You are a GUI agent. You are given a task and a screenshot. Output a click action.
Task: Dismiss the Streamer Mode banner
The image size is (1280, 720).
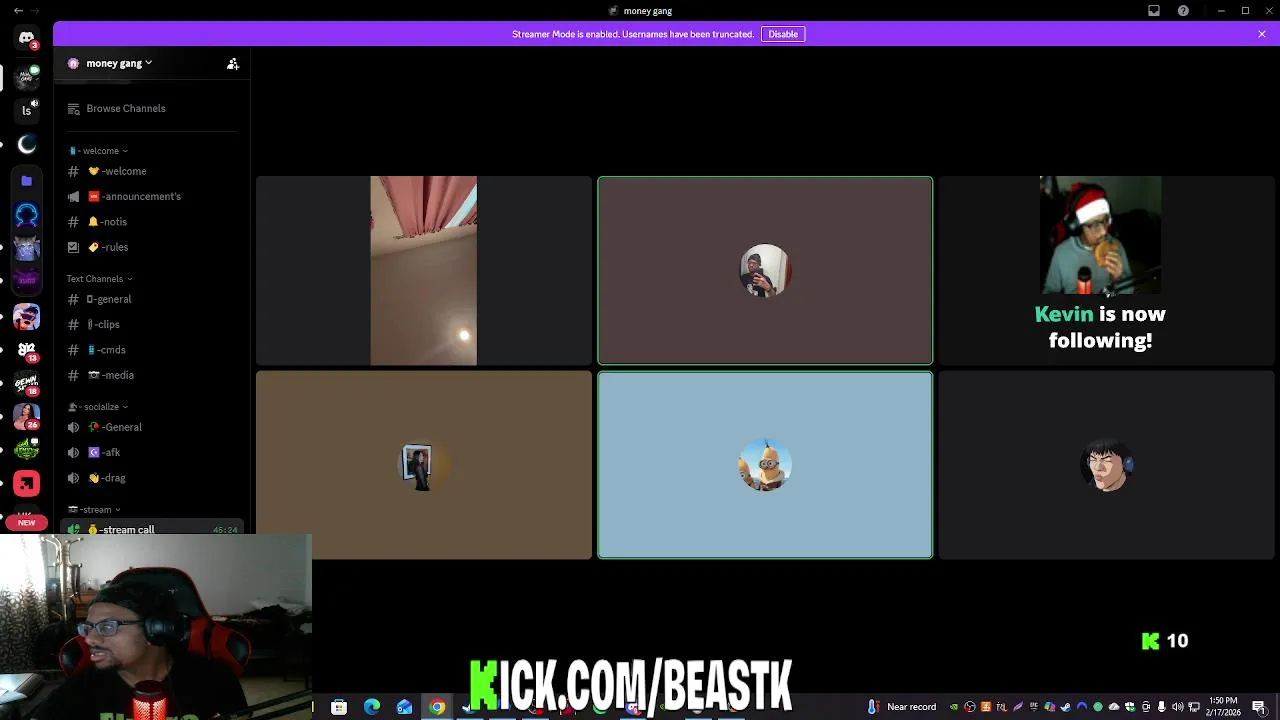[1262, 34]
